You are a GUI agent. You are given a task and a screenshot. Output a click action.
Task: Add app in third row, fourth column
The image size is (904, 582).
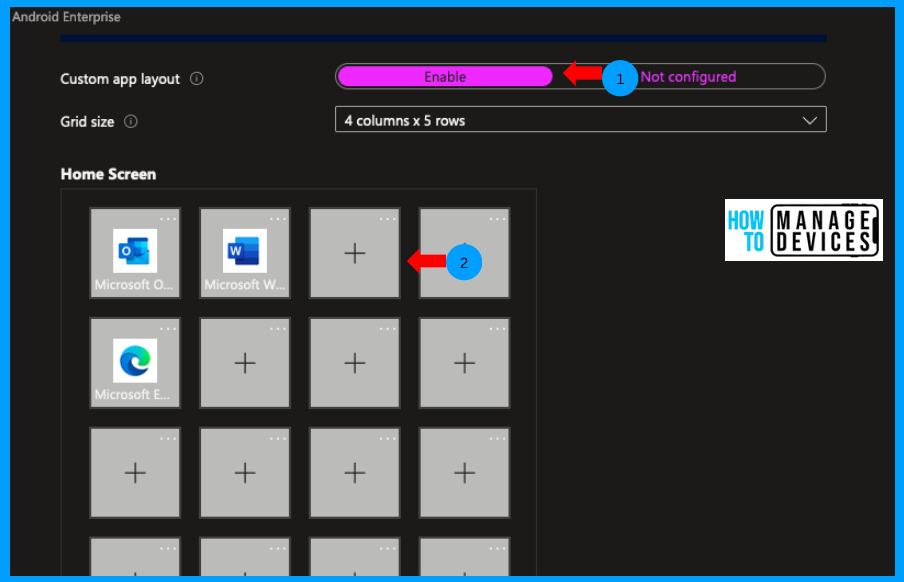tap(464, 472)
